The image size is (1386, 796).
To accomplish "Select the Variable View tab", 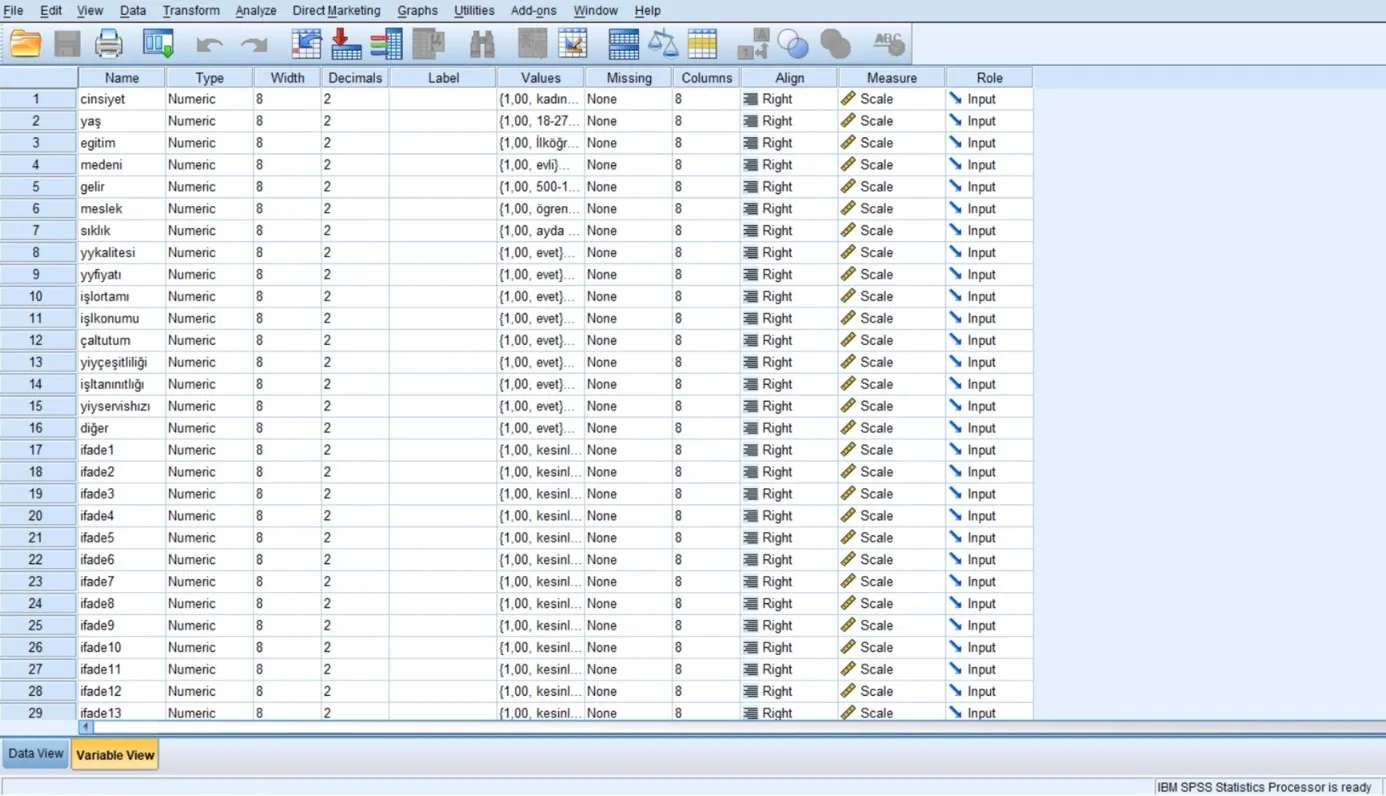I will point(115,755).
